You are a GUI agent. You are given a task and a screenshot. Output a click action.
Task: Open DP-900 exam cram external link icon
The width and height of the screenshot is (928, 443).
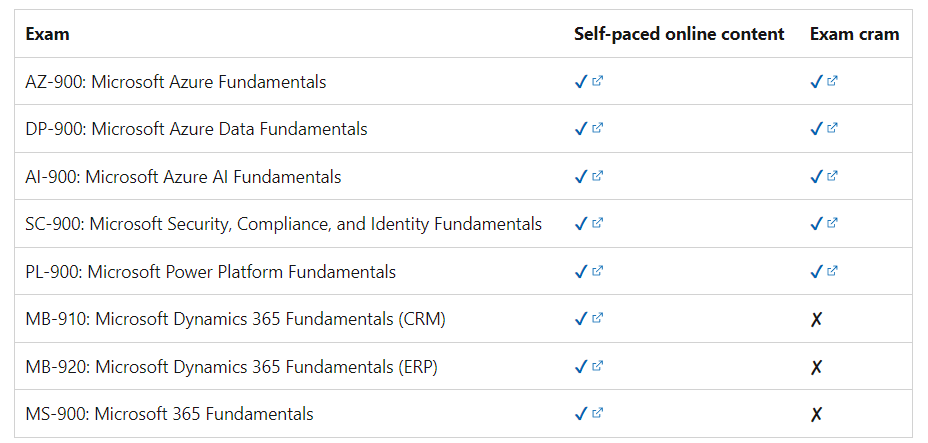(x=833, y=129)
